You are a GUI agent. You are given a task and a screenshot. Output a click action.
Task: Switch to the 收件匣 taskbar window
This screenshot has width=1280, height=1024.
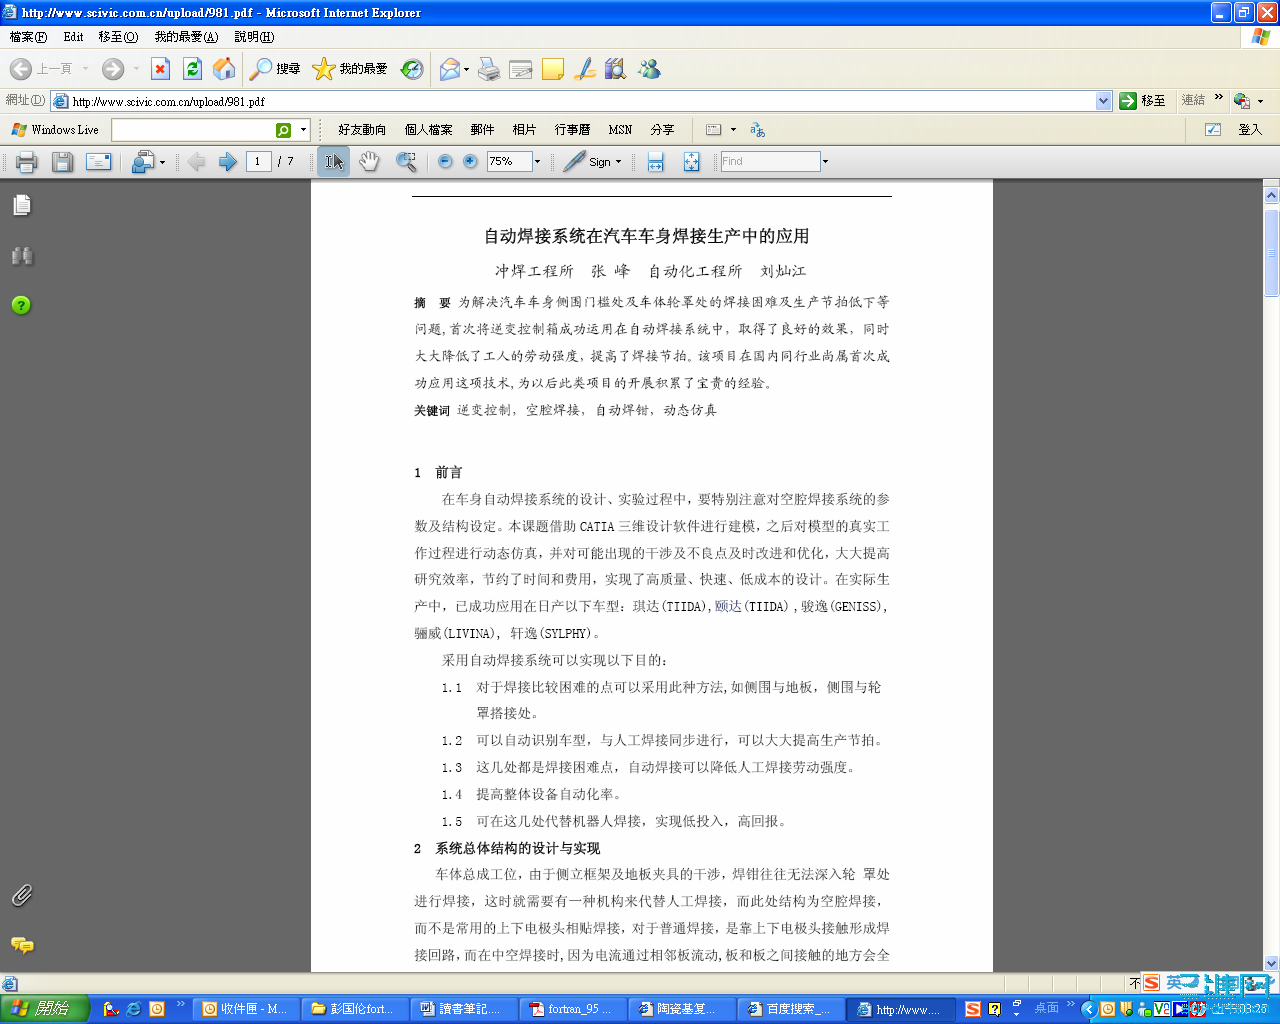(x=247, y=1009)
